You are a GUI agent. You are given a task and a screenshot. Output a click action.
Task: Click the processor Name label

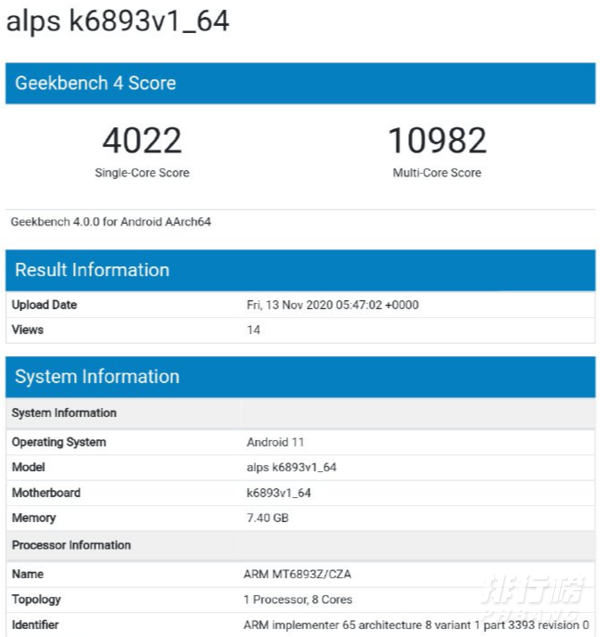pos(28,574)
